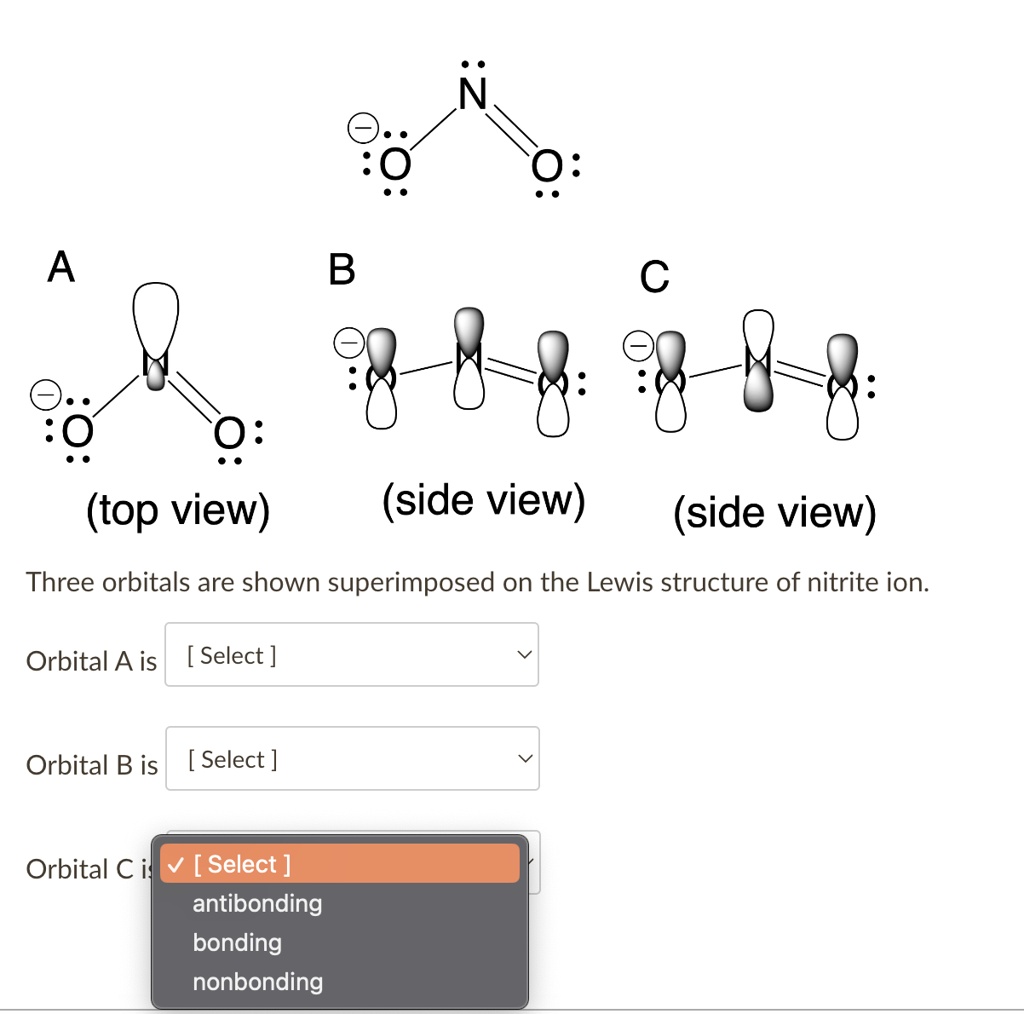This screenshot has height=1014, width=1024.
Task: Click the chevron arrow on Orbital A dropdown
Action: 523,654
